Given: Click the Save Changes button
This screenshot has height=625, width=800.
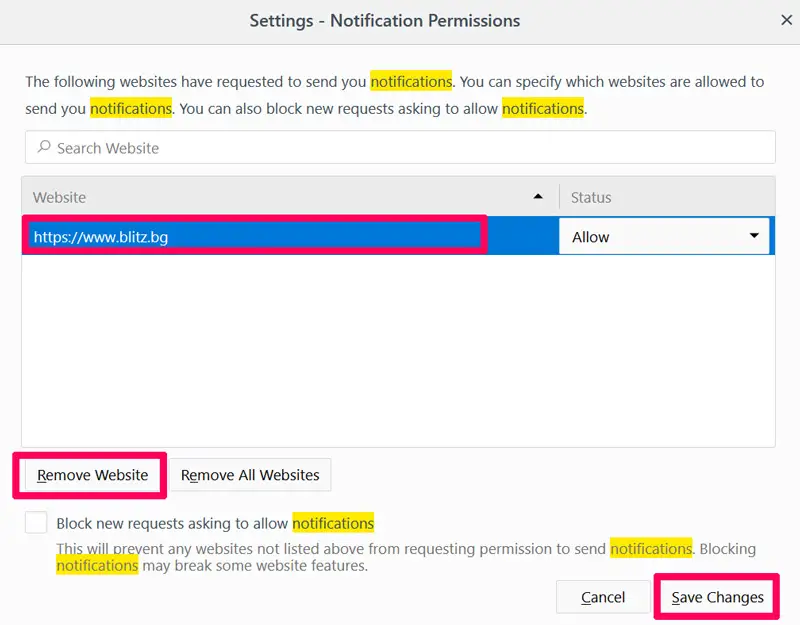Looking at the screenshot, I should [x=717, y=597].
